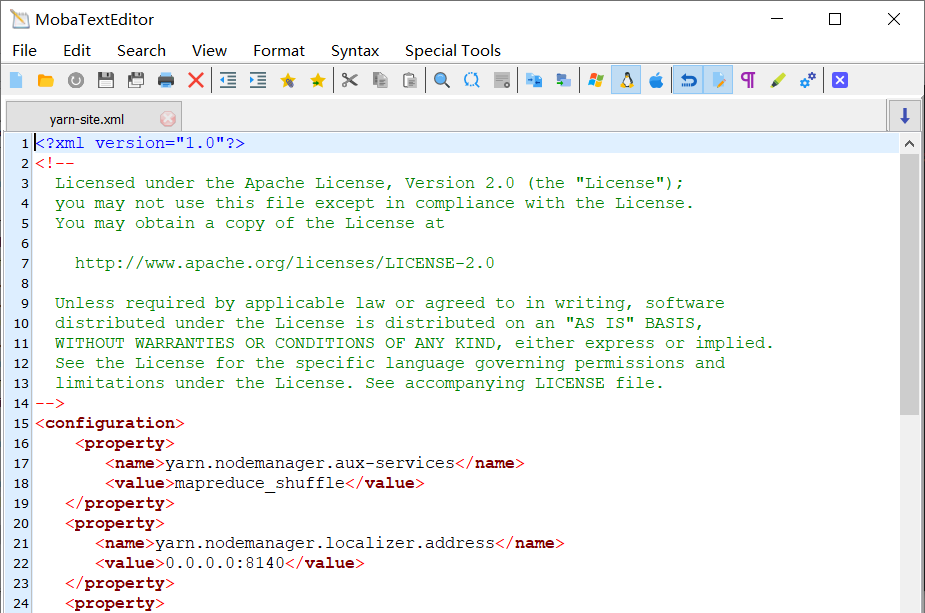
Task: Indent the selected lines
Action: [x=258, y=80]
